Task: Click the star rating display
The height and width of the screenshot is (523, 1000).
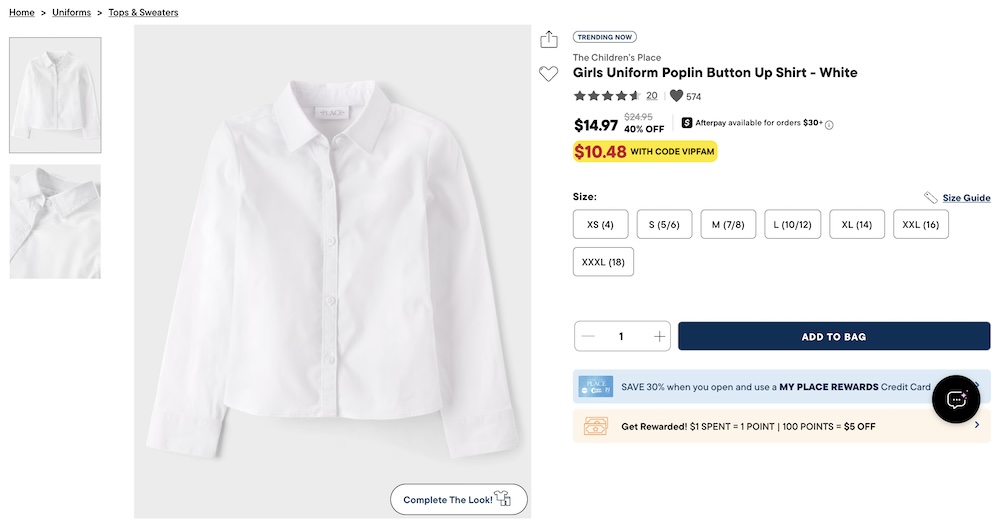Action: tap(606, 96)
